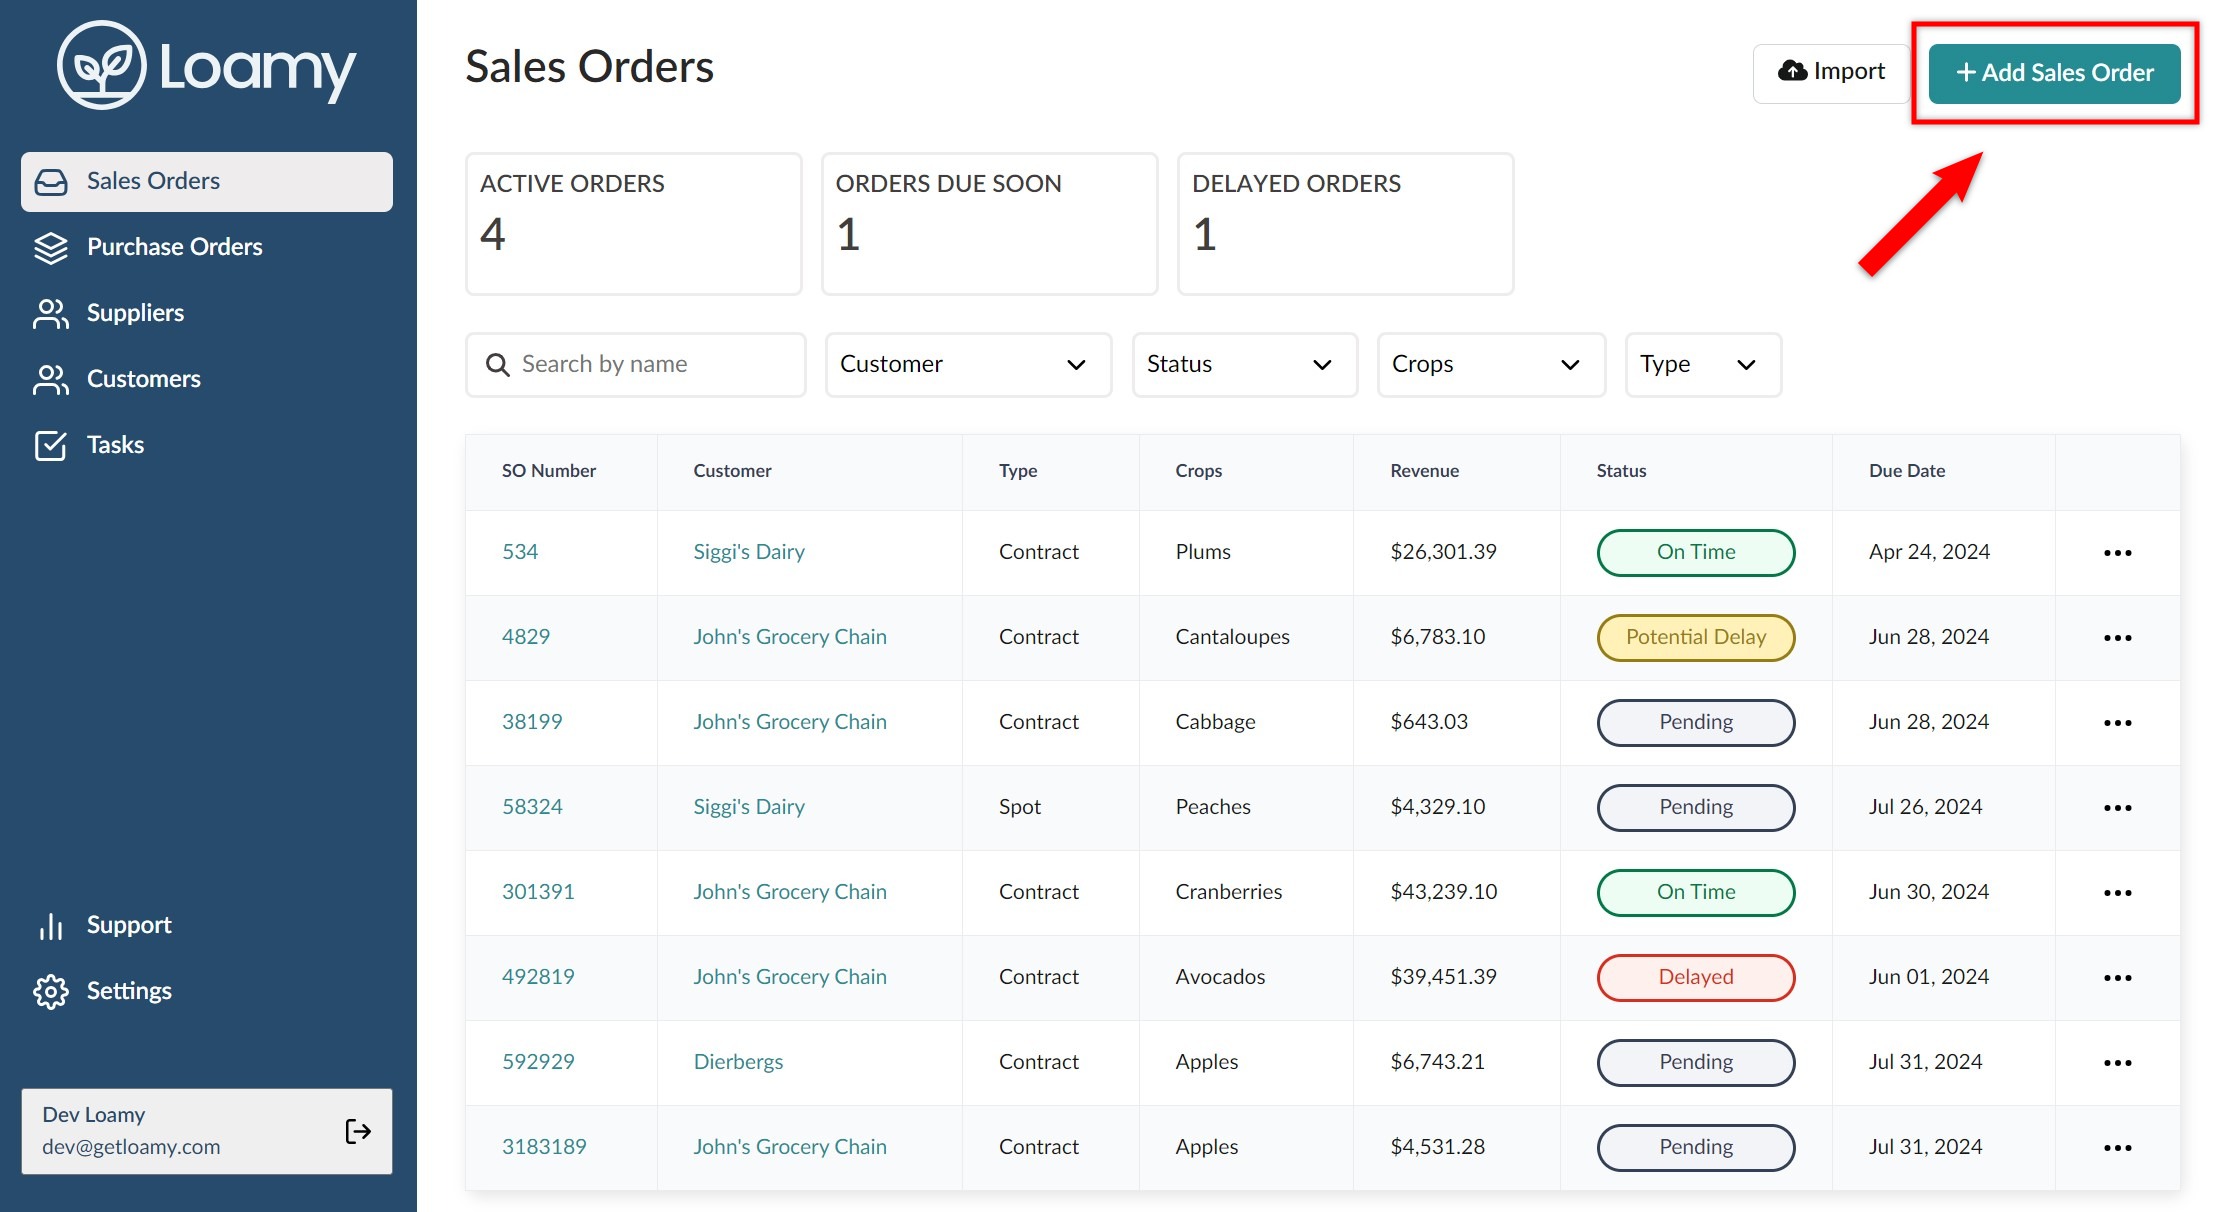This screenshot has width=2224, height=1212.
Task: Open sales order 4829 link
Action: tap(526, 637)
